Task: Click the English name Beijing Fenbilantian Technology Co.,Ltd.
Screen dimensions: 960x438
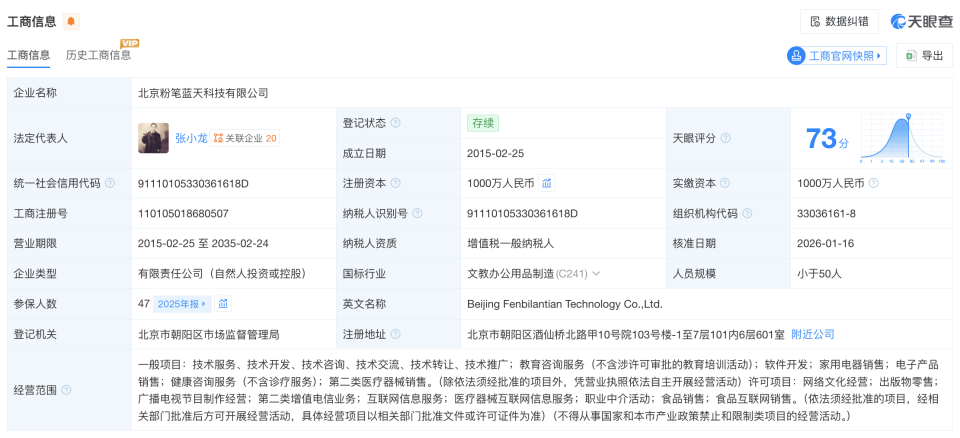Action: pyautogui.click(x=564, y=304)
